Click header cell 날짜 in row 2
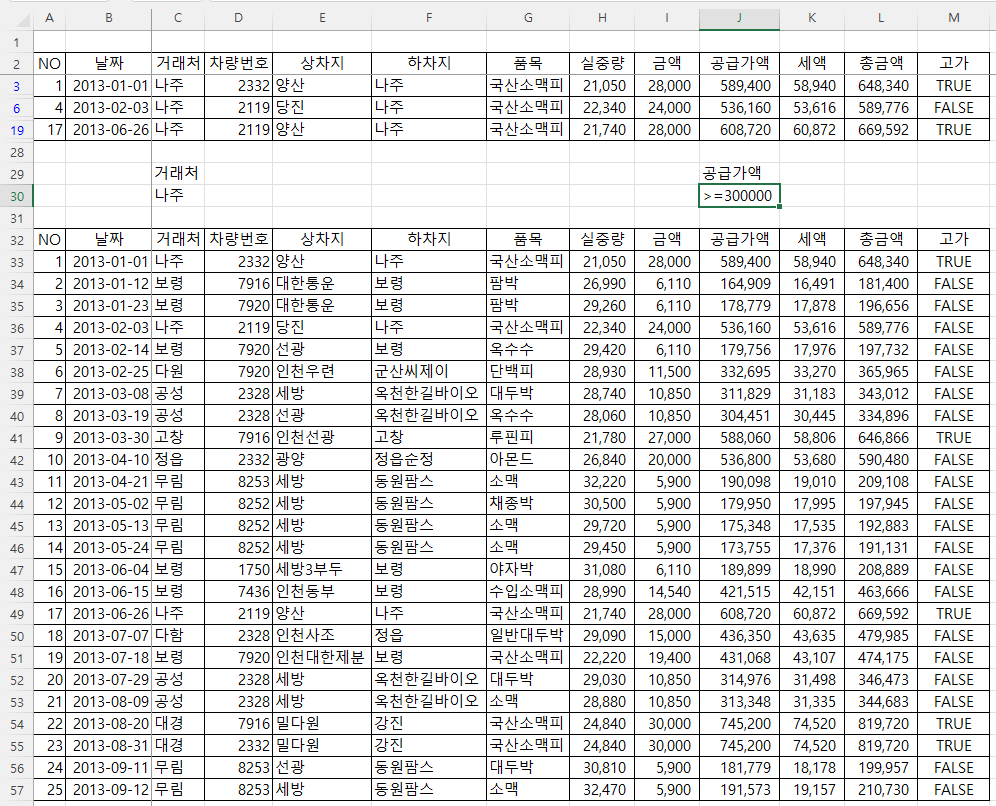996x806 pixels. coord(109,64)
